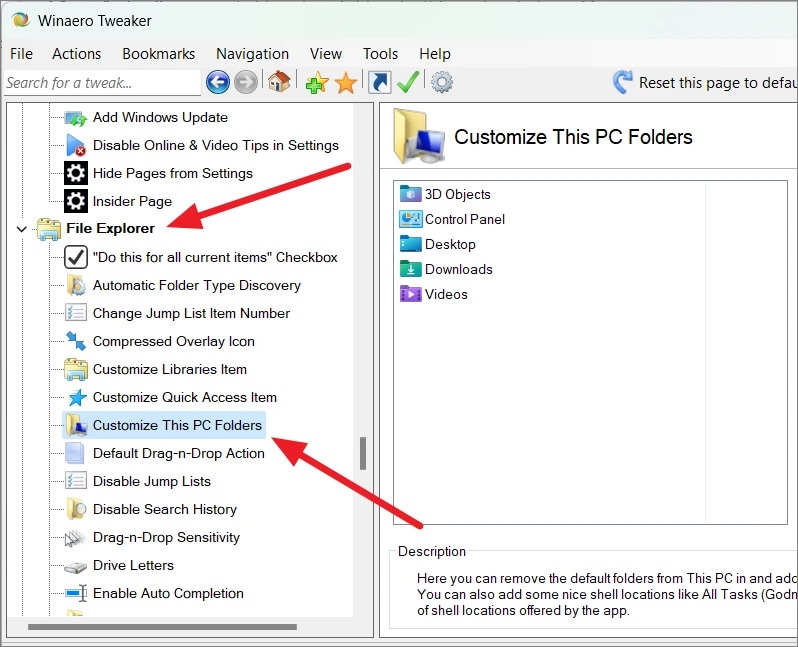The width and height of the screenshot is (798, 647).
Task: Open bookmarks with the orange star icon
Action: tap(346, 82)
